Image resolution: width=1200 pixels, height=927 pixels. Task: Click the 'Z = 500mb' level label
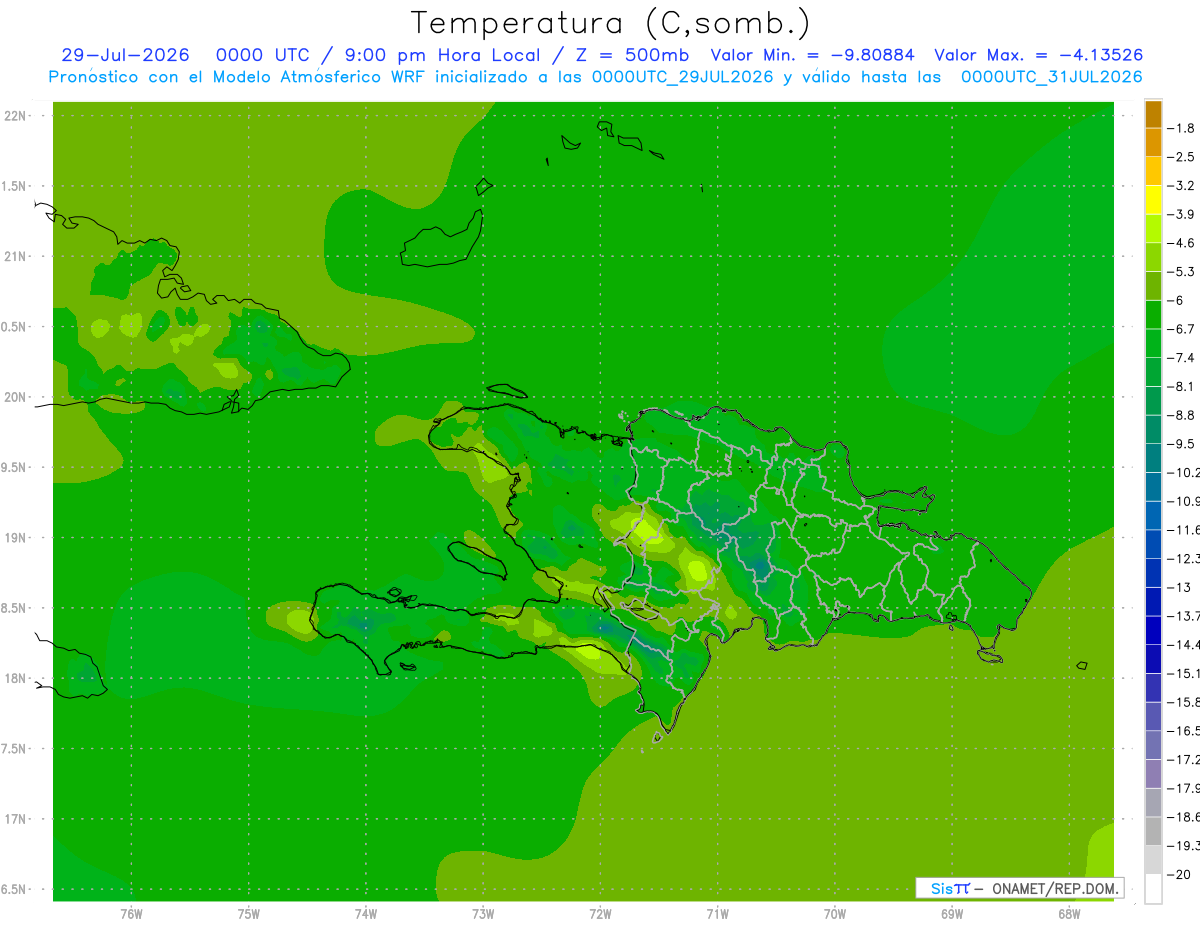[633, 55]
